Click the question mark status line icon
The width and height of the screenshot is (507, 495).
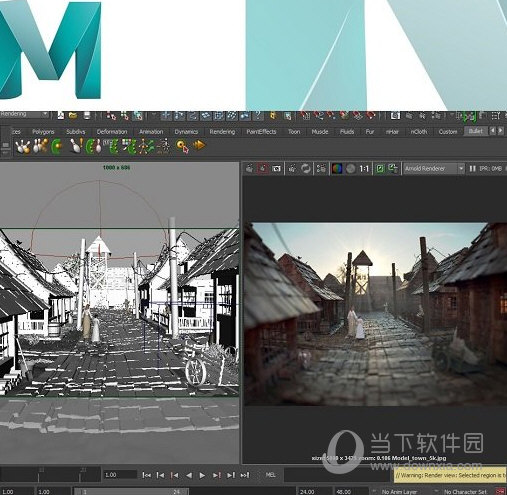pos(258,115)
